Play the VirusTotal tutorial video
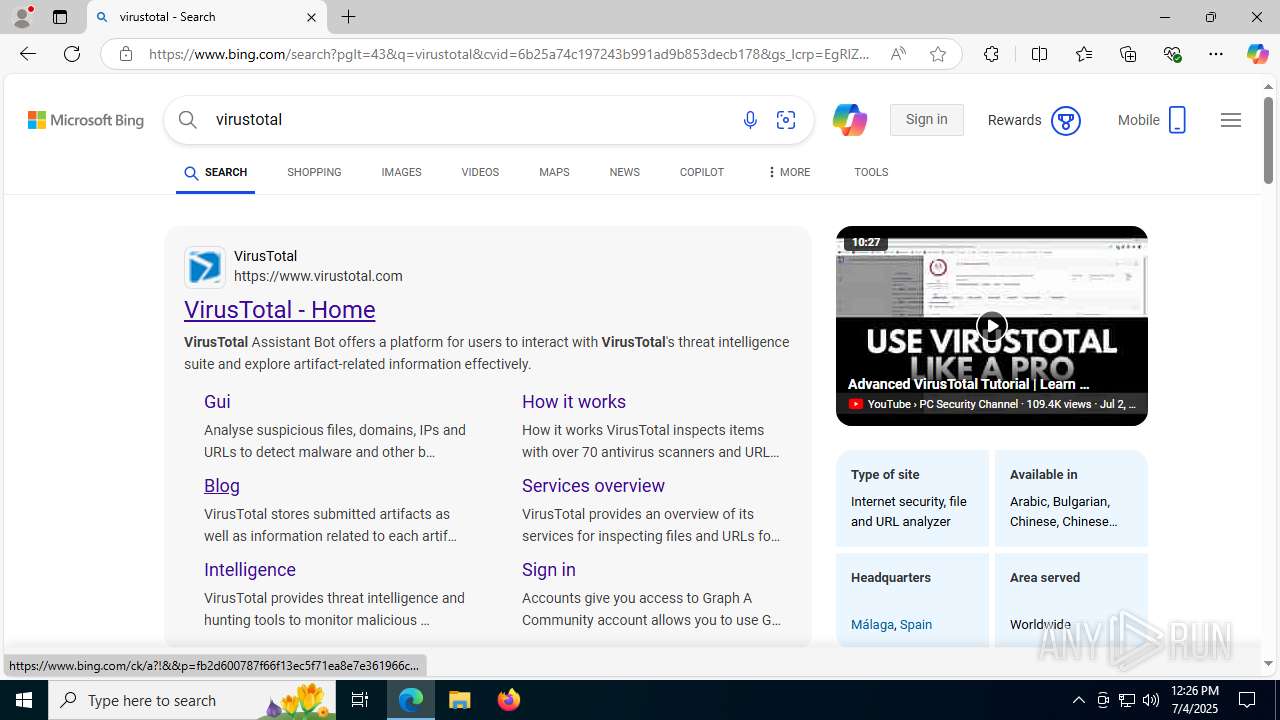Screen dimensions: 1280x720 [991, 327]
